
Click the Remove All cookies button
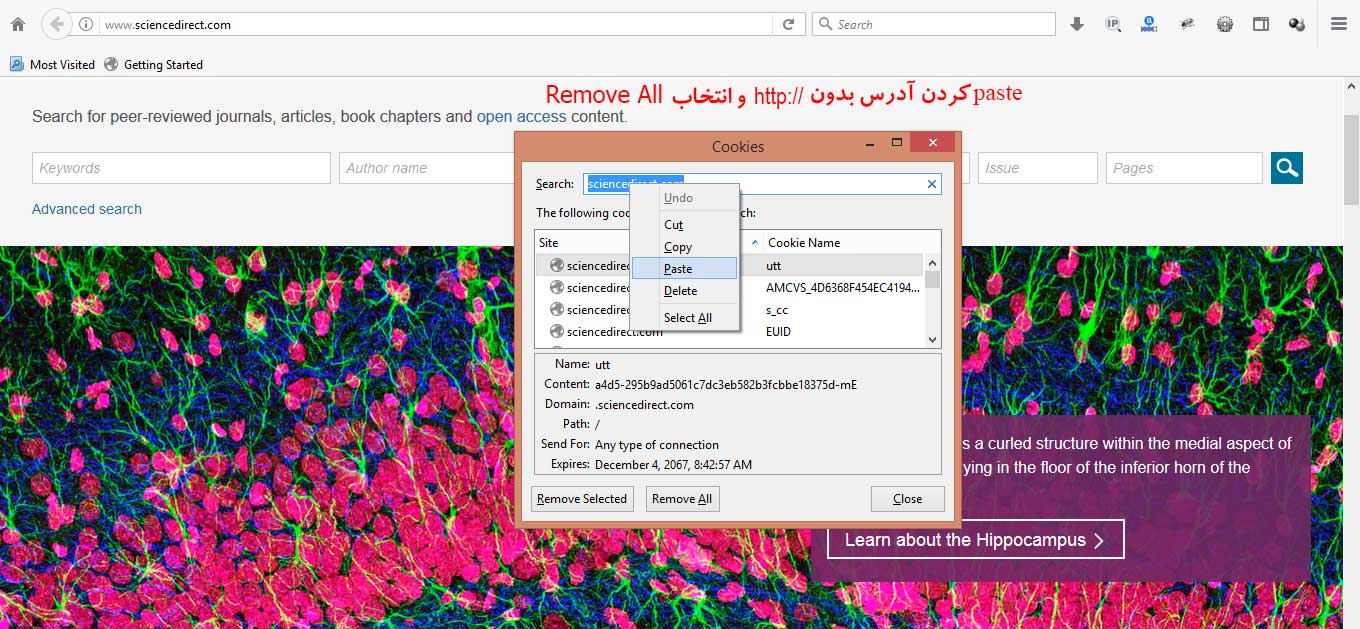click(682, 499)
